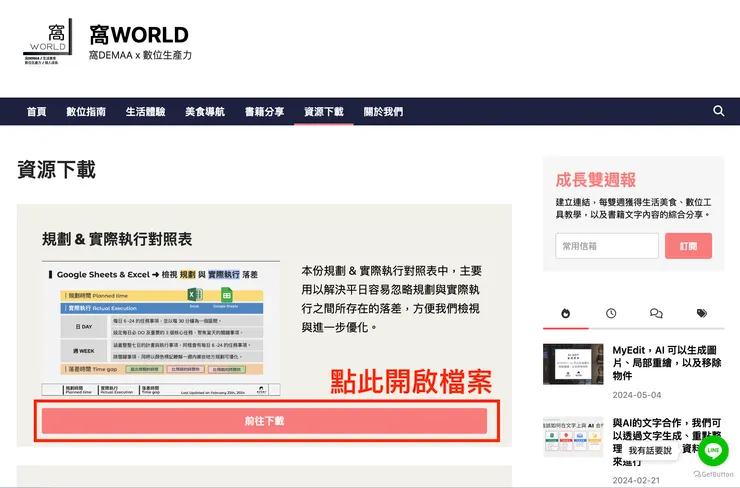Click the GetButton credit link
This screenshot has height=488, width=740.
click(x=713, y=474)
